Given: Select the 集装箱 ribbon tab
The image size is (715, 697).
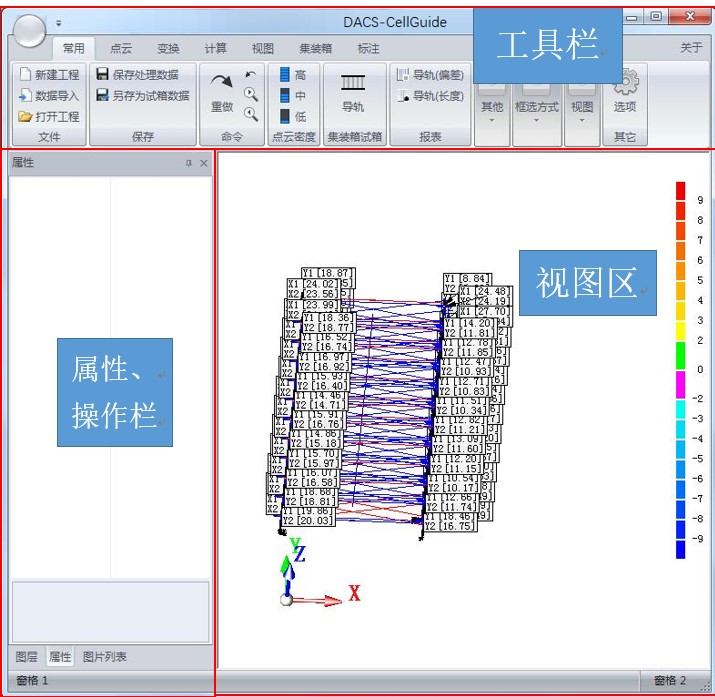Looking at the screenshot, I should click(x=316, y=48).
